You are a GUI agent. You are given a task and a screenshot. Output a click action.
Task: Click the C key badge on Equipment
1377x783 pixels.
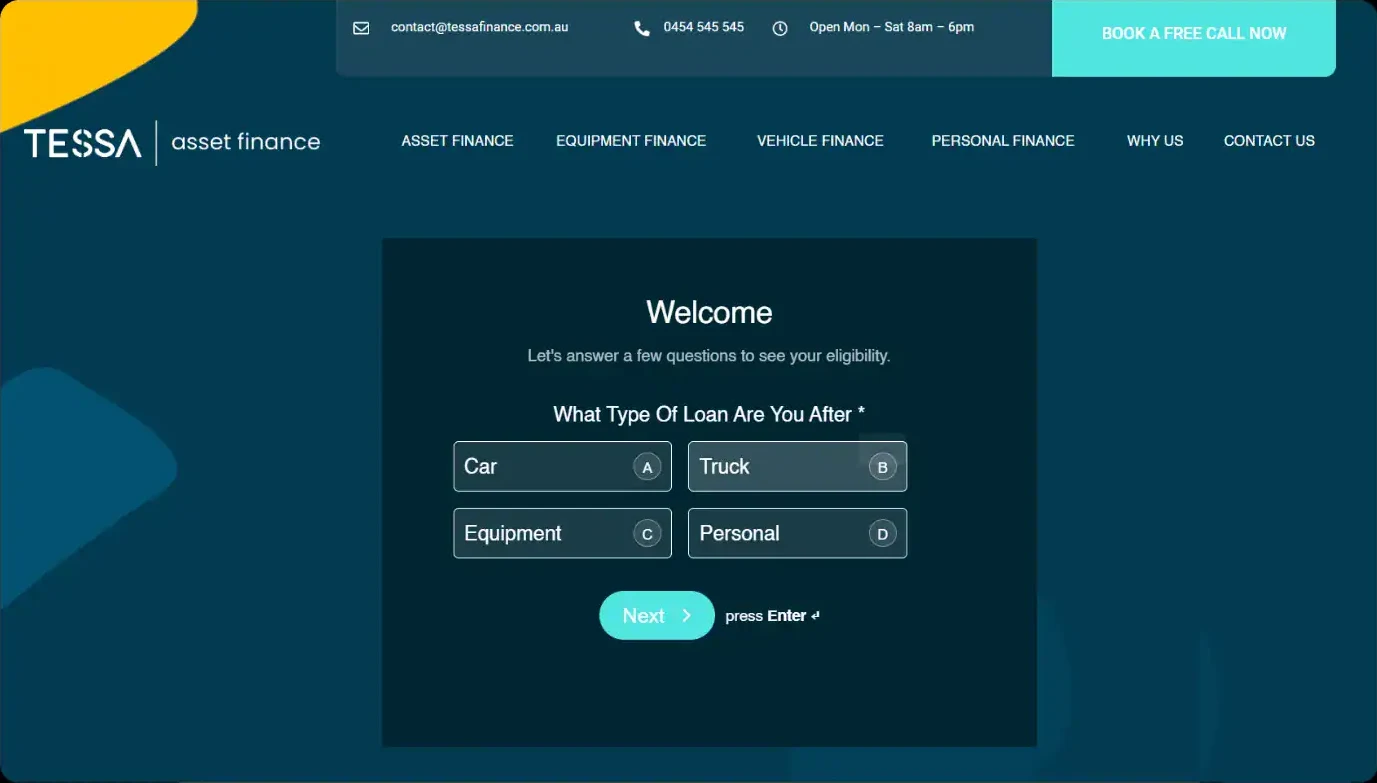(647, 534)
